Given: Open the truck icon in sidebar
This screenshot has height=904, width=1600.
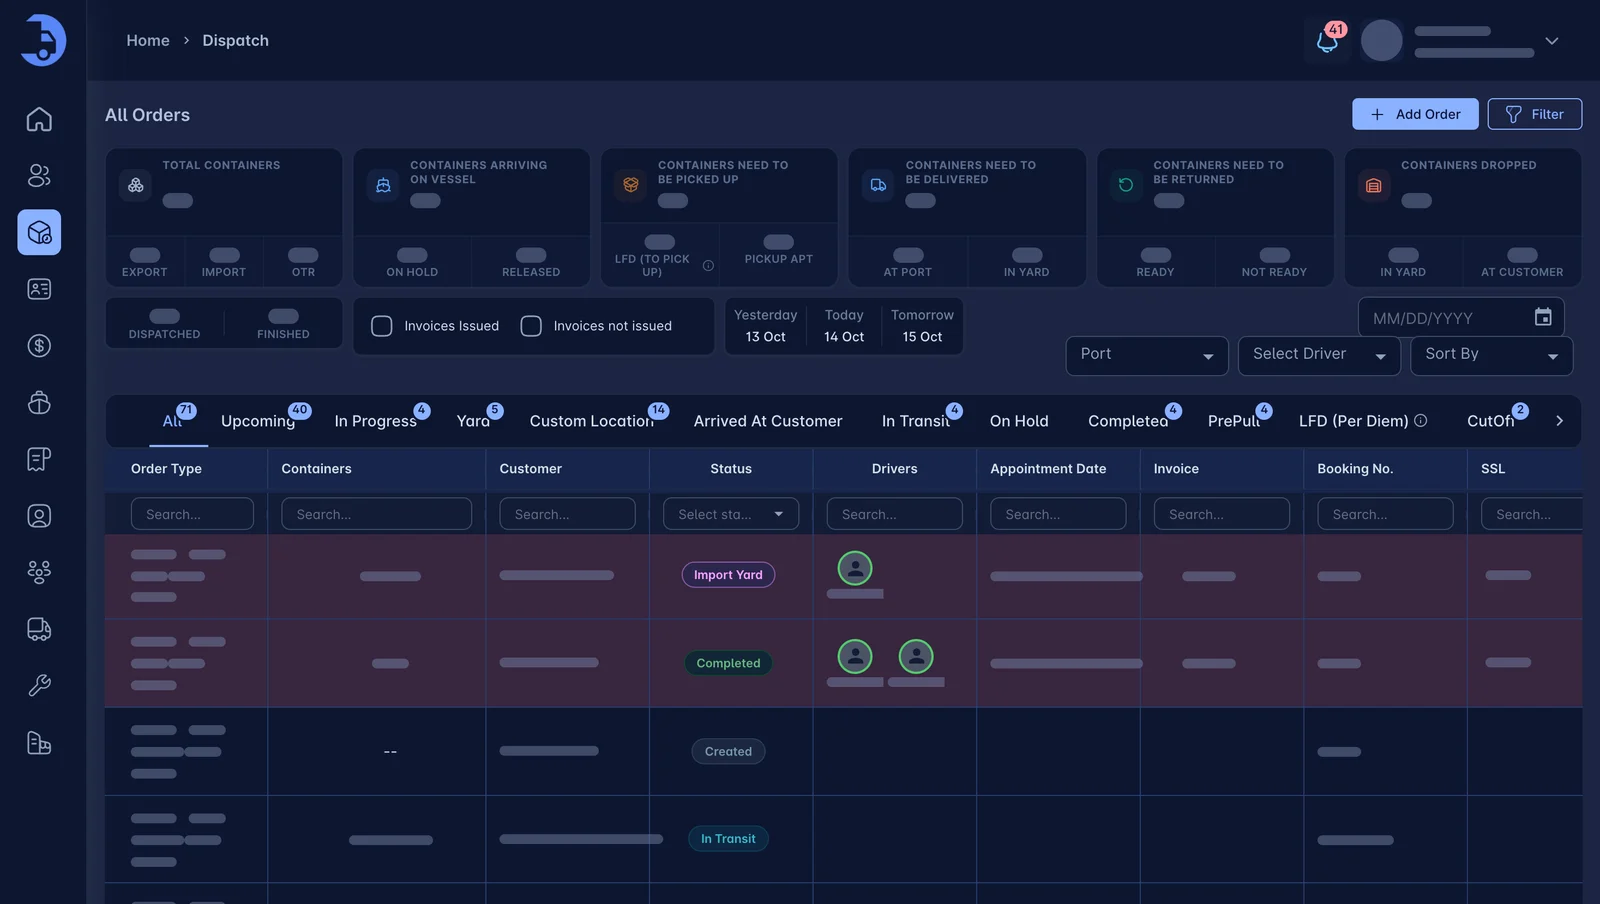Looking at the screenshot, I should pos(39,629).
